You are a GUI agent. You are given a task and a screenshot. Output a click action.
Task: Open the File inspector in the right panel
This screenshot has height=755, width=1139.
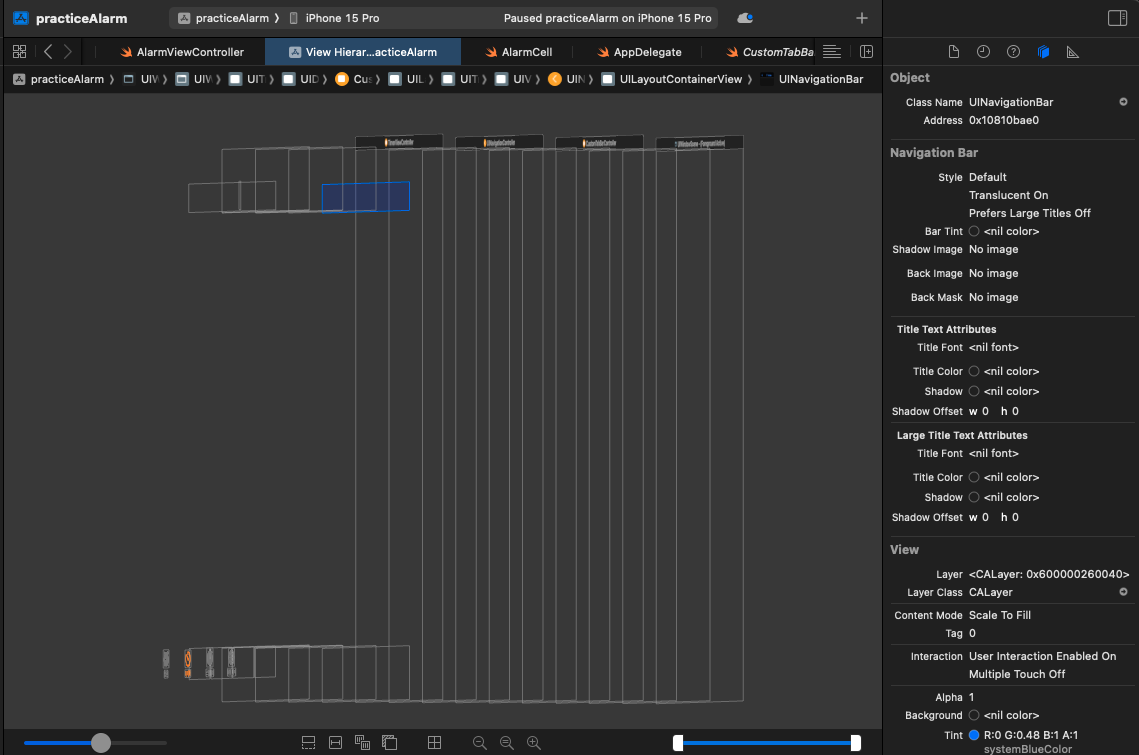(x=953, y=51)
